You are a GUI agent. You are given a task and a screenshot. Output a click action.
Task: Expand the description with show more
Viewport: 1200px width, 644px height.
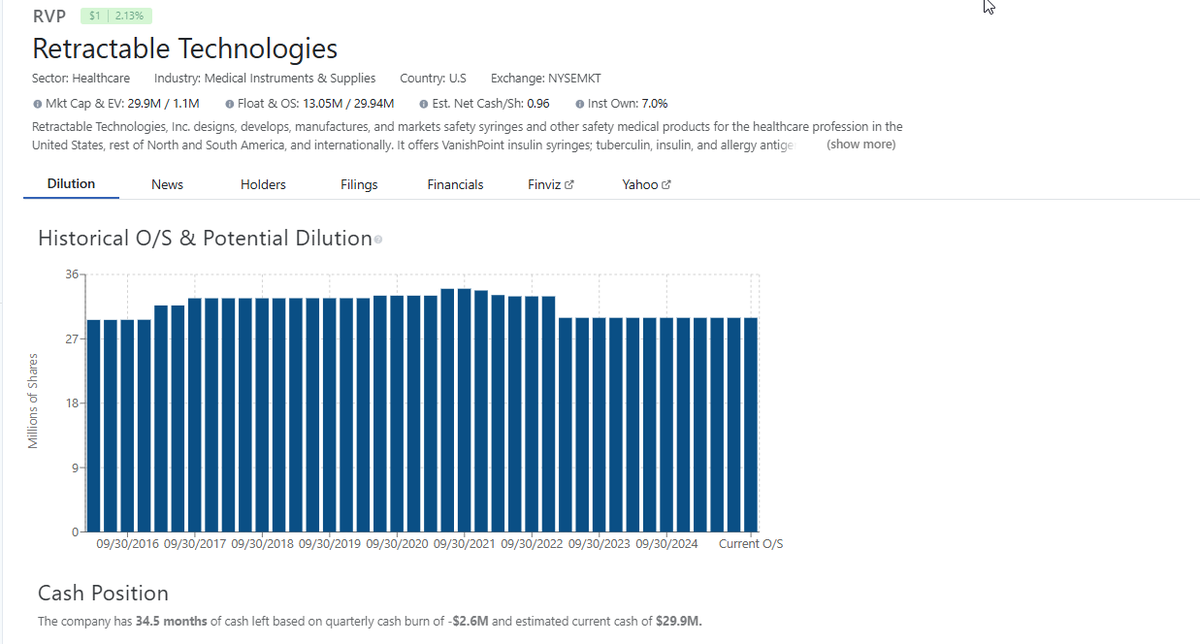[861, 144]
